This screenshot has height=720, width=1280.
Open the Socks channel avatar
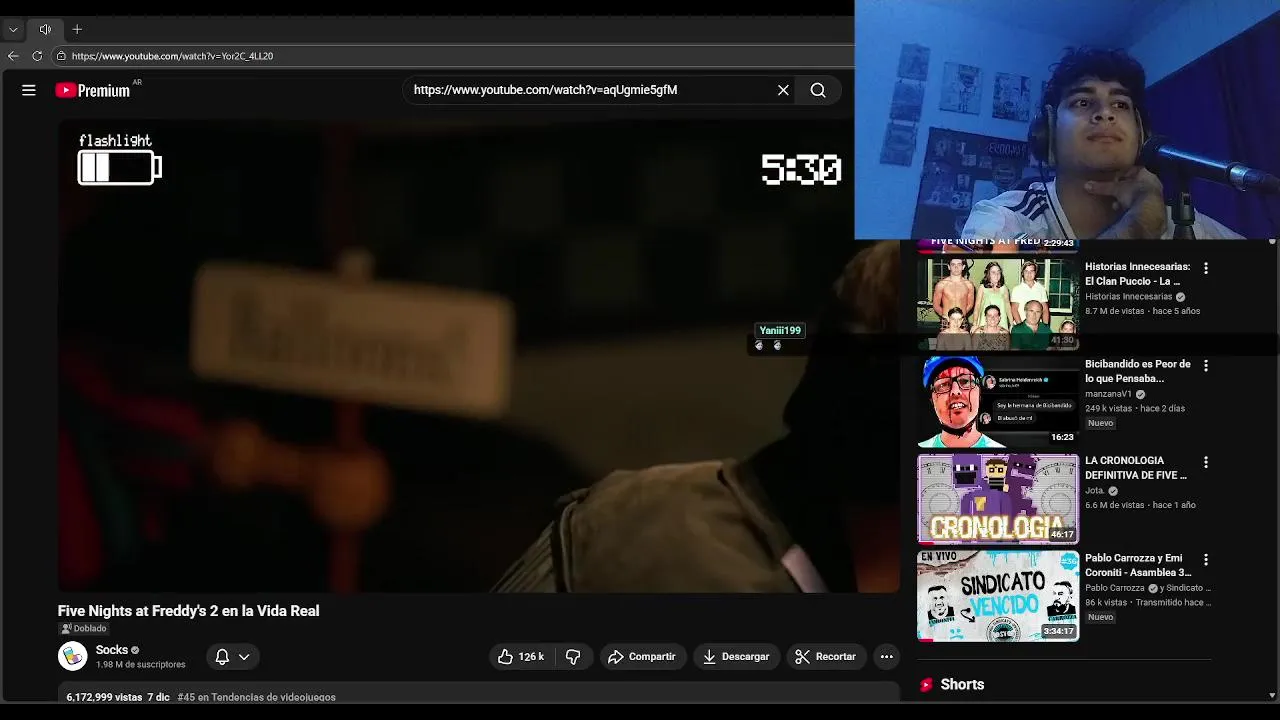tap(73, 656)
